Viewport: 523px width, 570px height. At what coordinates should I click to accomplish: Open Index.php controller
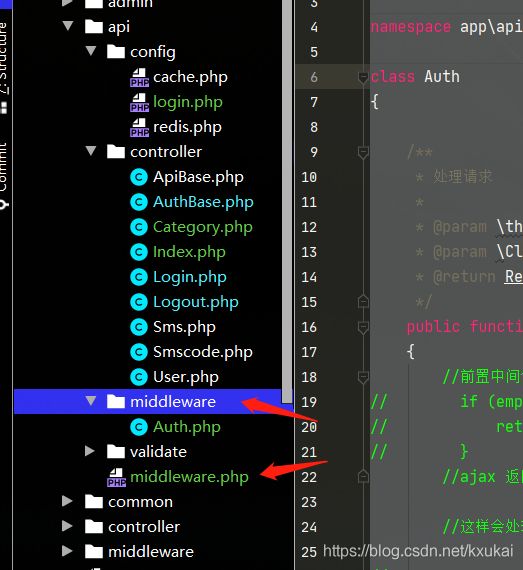point(189,252)
